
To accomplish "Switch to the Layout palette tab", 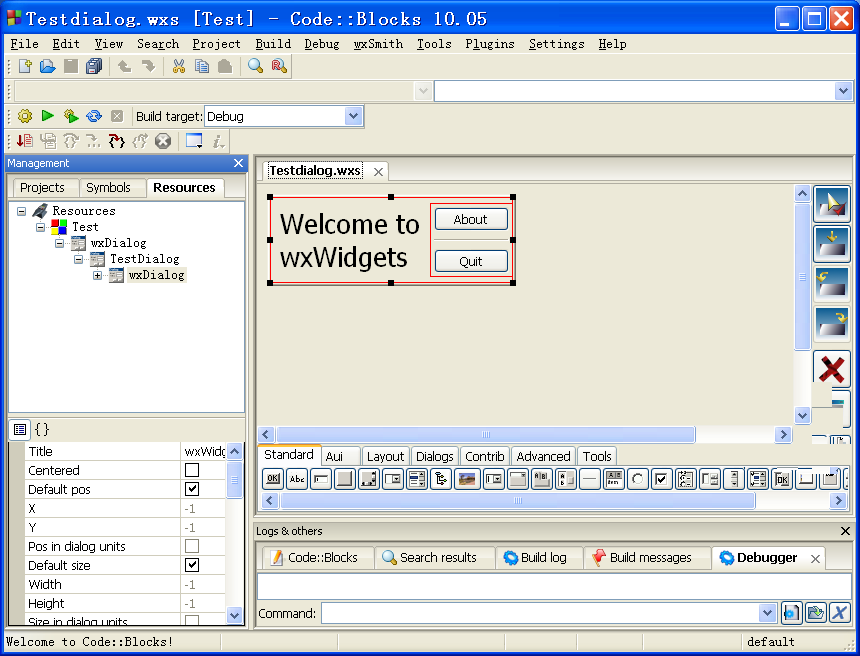I will coord(385,456).
